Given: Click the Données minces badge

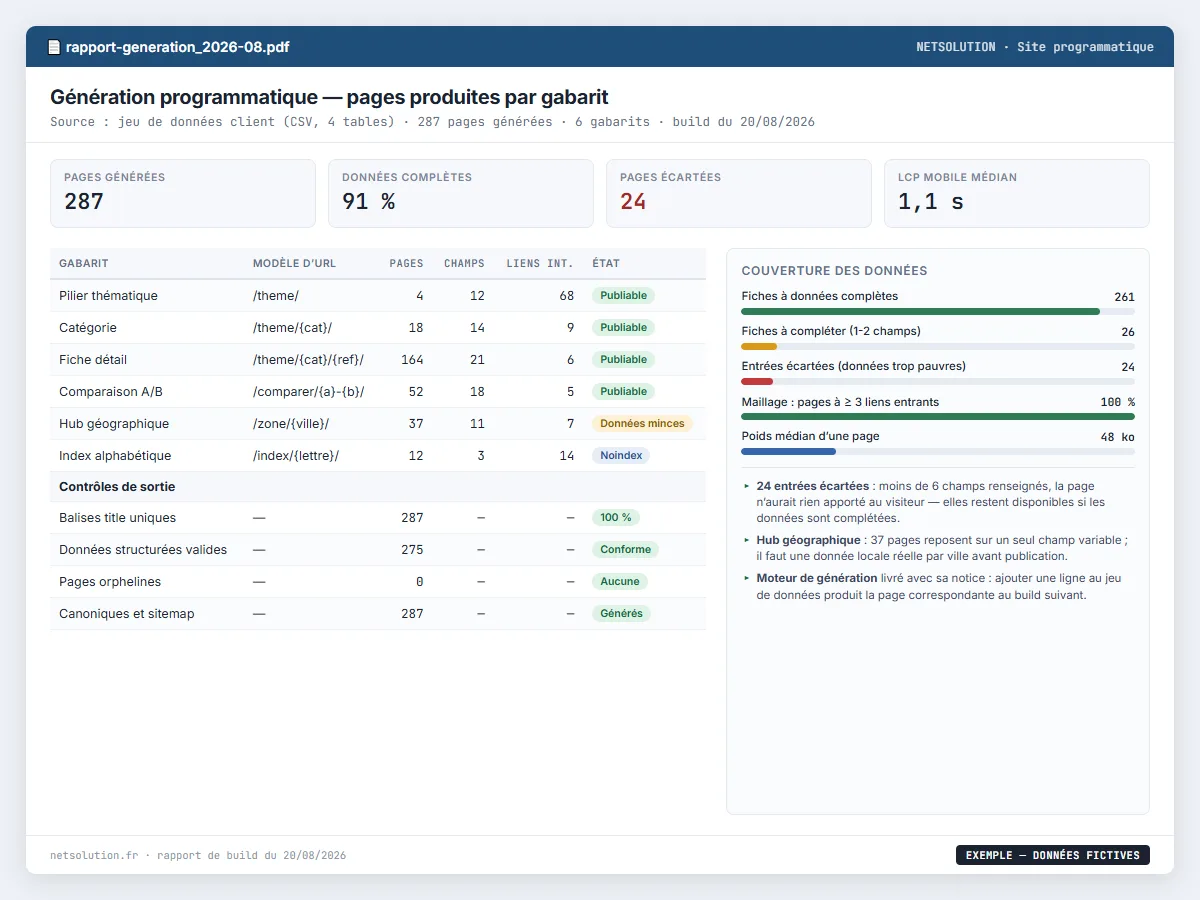Looking at the screenshot, I should click(642, 424).
